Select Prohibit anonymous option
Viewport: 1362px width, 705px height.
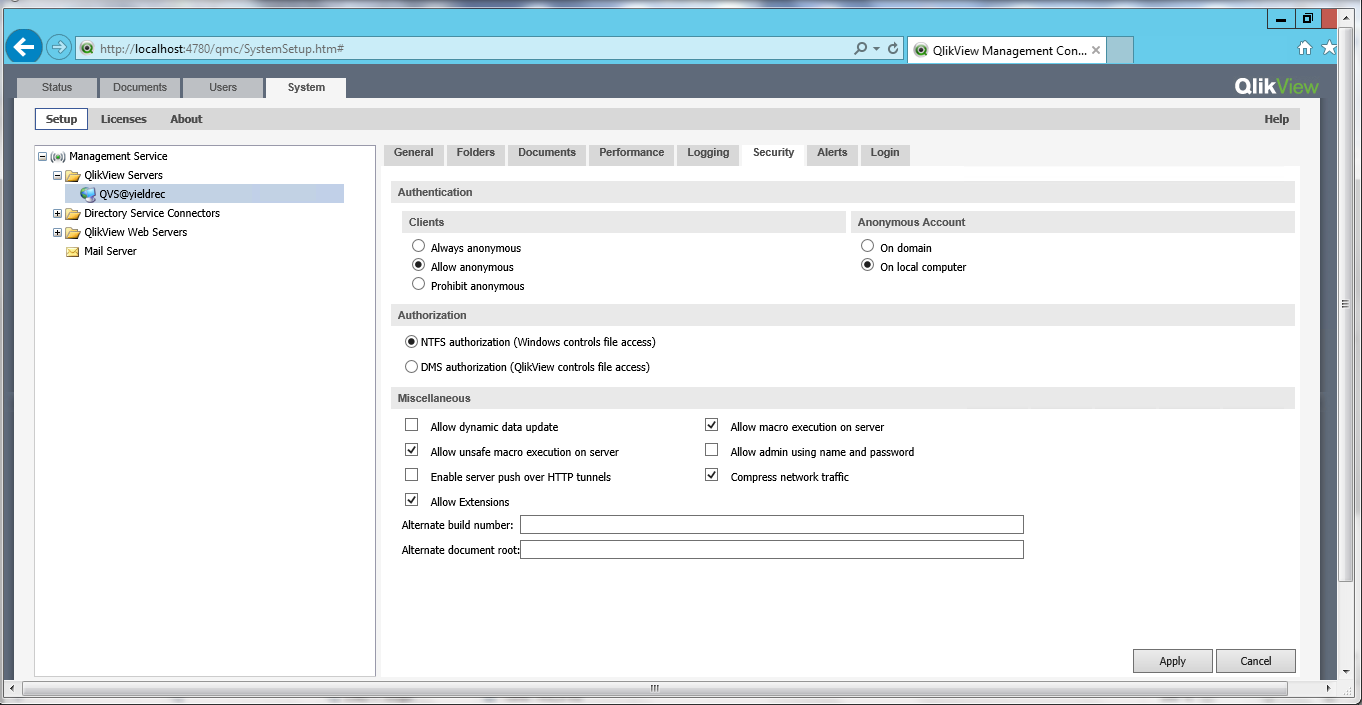pos(418,284)
